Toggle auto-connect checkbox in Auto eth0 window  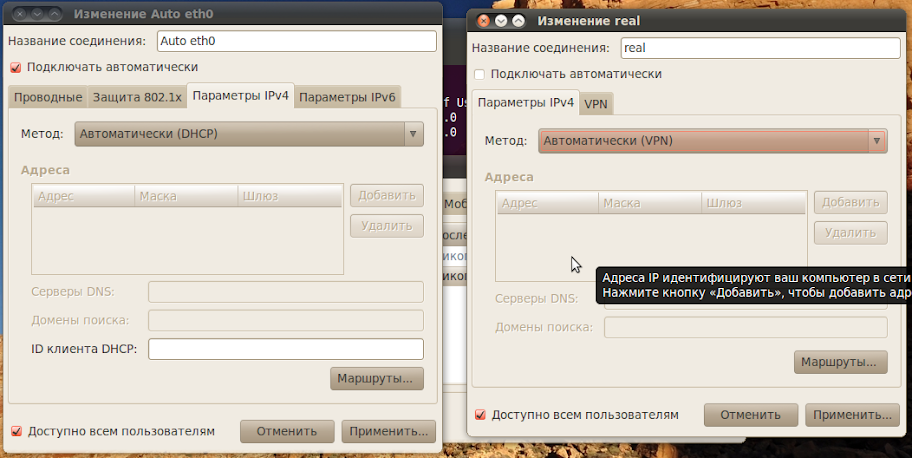pyautogui.click(x=16, y=68)
